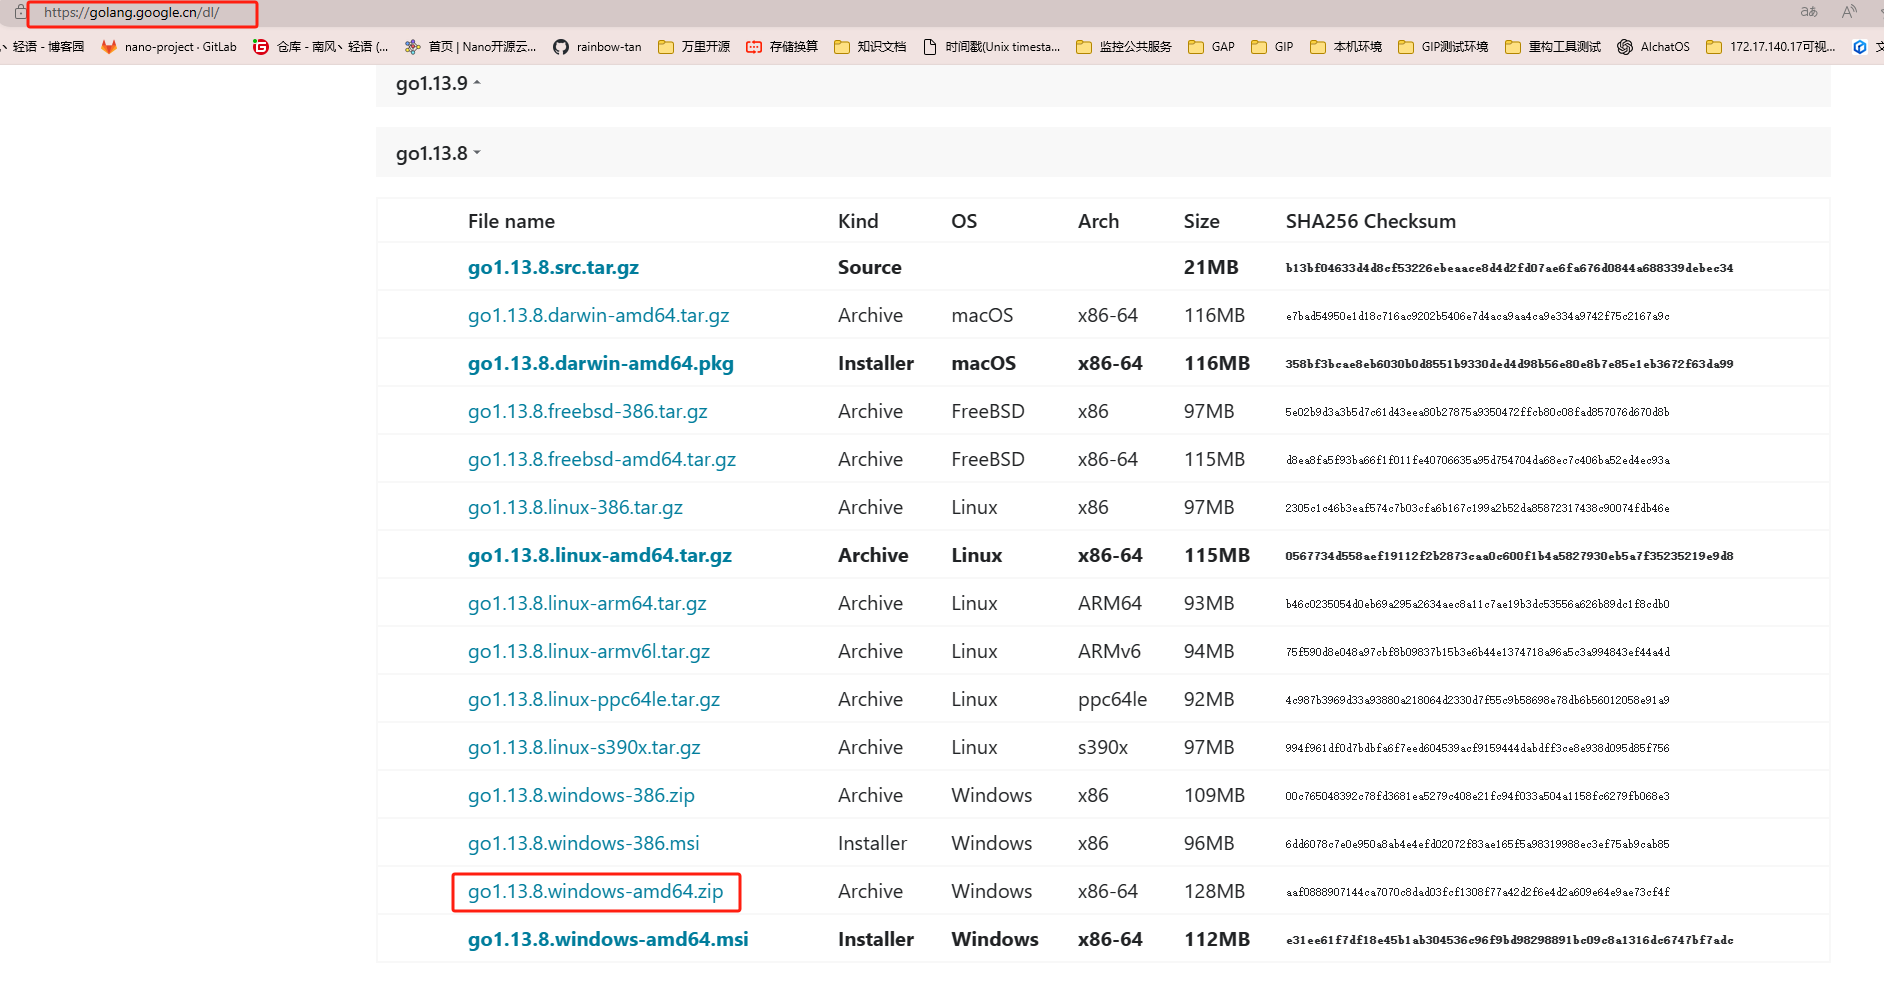Open the rainbow-tan GitHub bookmark
This screenshot has height=982, width=1884.
[x=597, y=47]
